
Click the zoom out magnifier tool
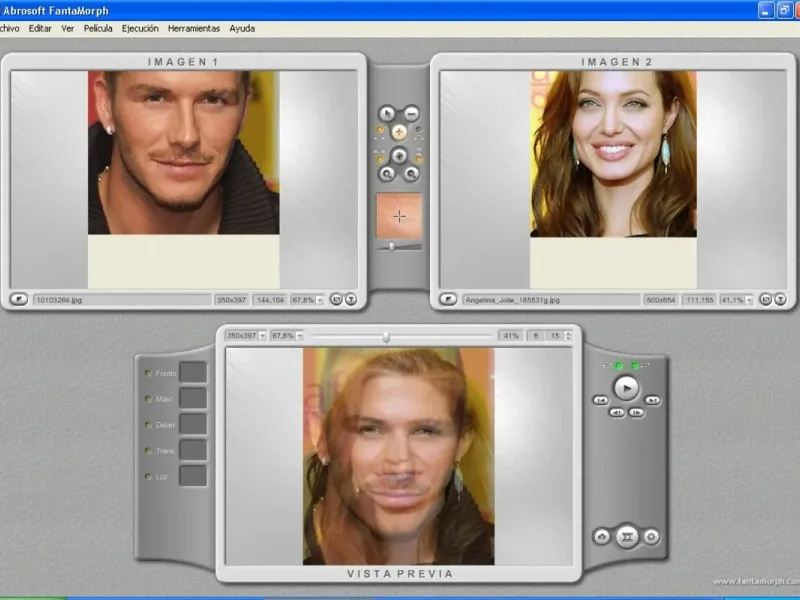pos(412,174)
